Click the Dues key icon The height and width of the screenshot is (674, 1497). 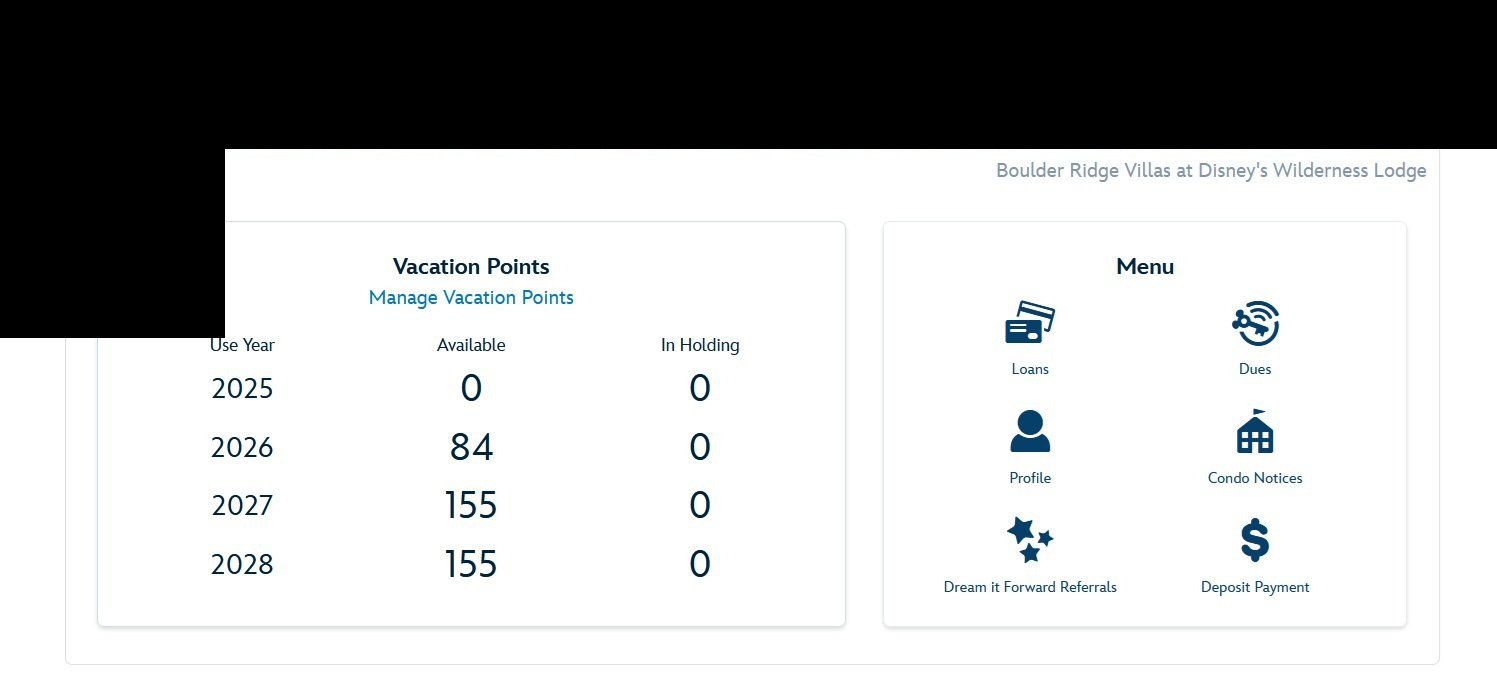coord(1255,323)
